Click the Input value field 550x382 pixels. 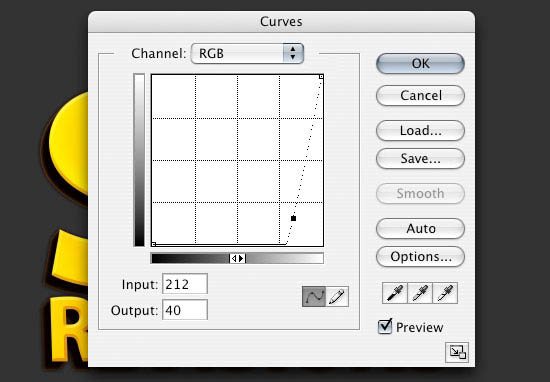click(x=185, y=284)
